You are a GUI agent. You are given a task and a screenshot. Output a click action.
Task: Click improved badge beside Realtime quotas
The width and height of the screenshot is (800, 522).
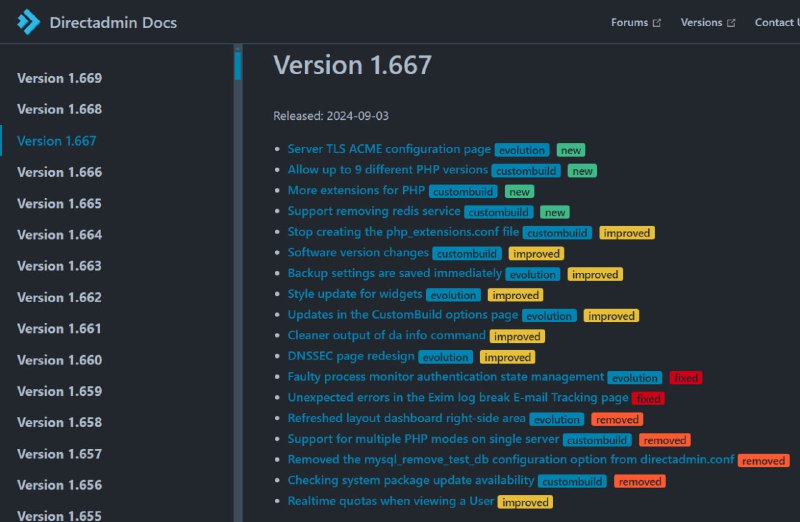(x=526, y=503)
